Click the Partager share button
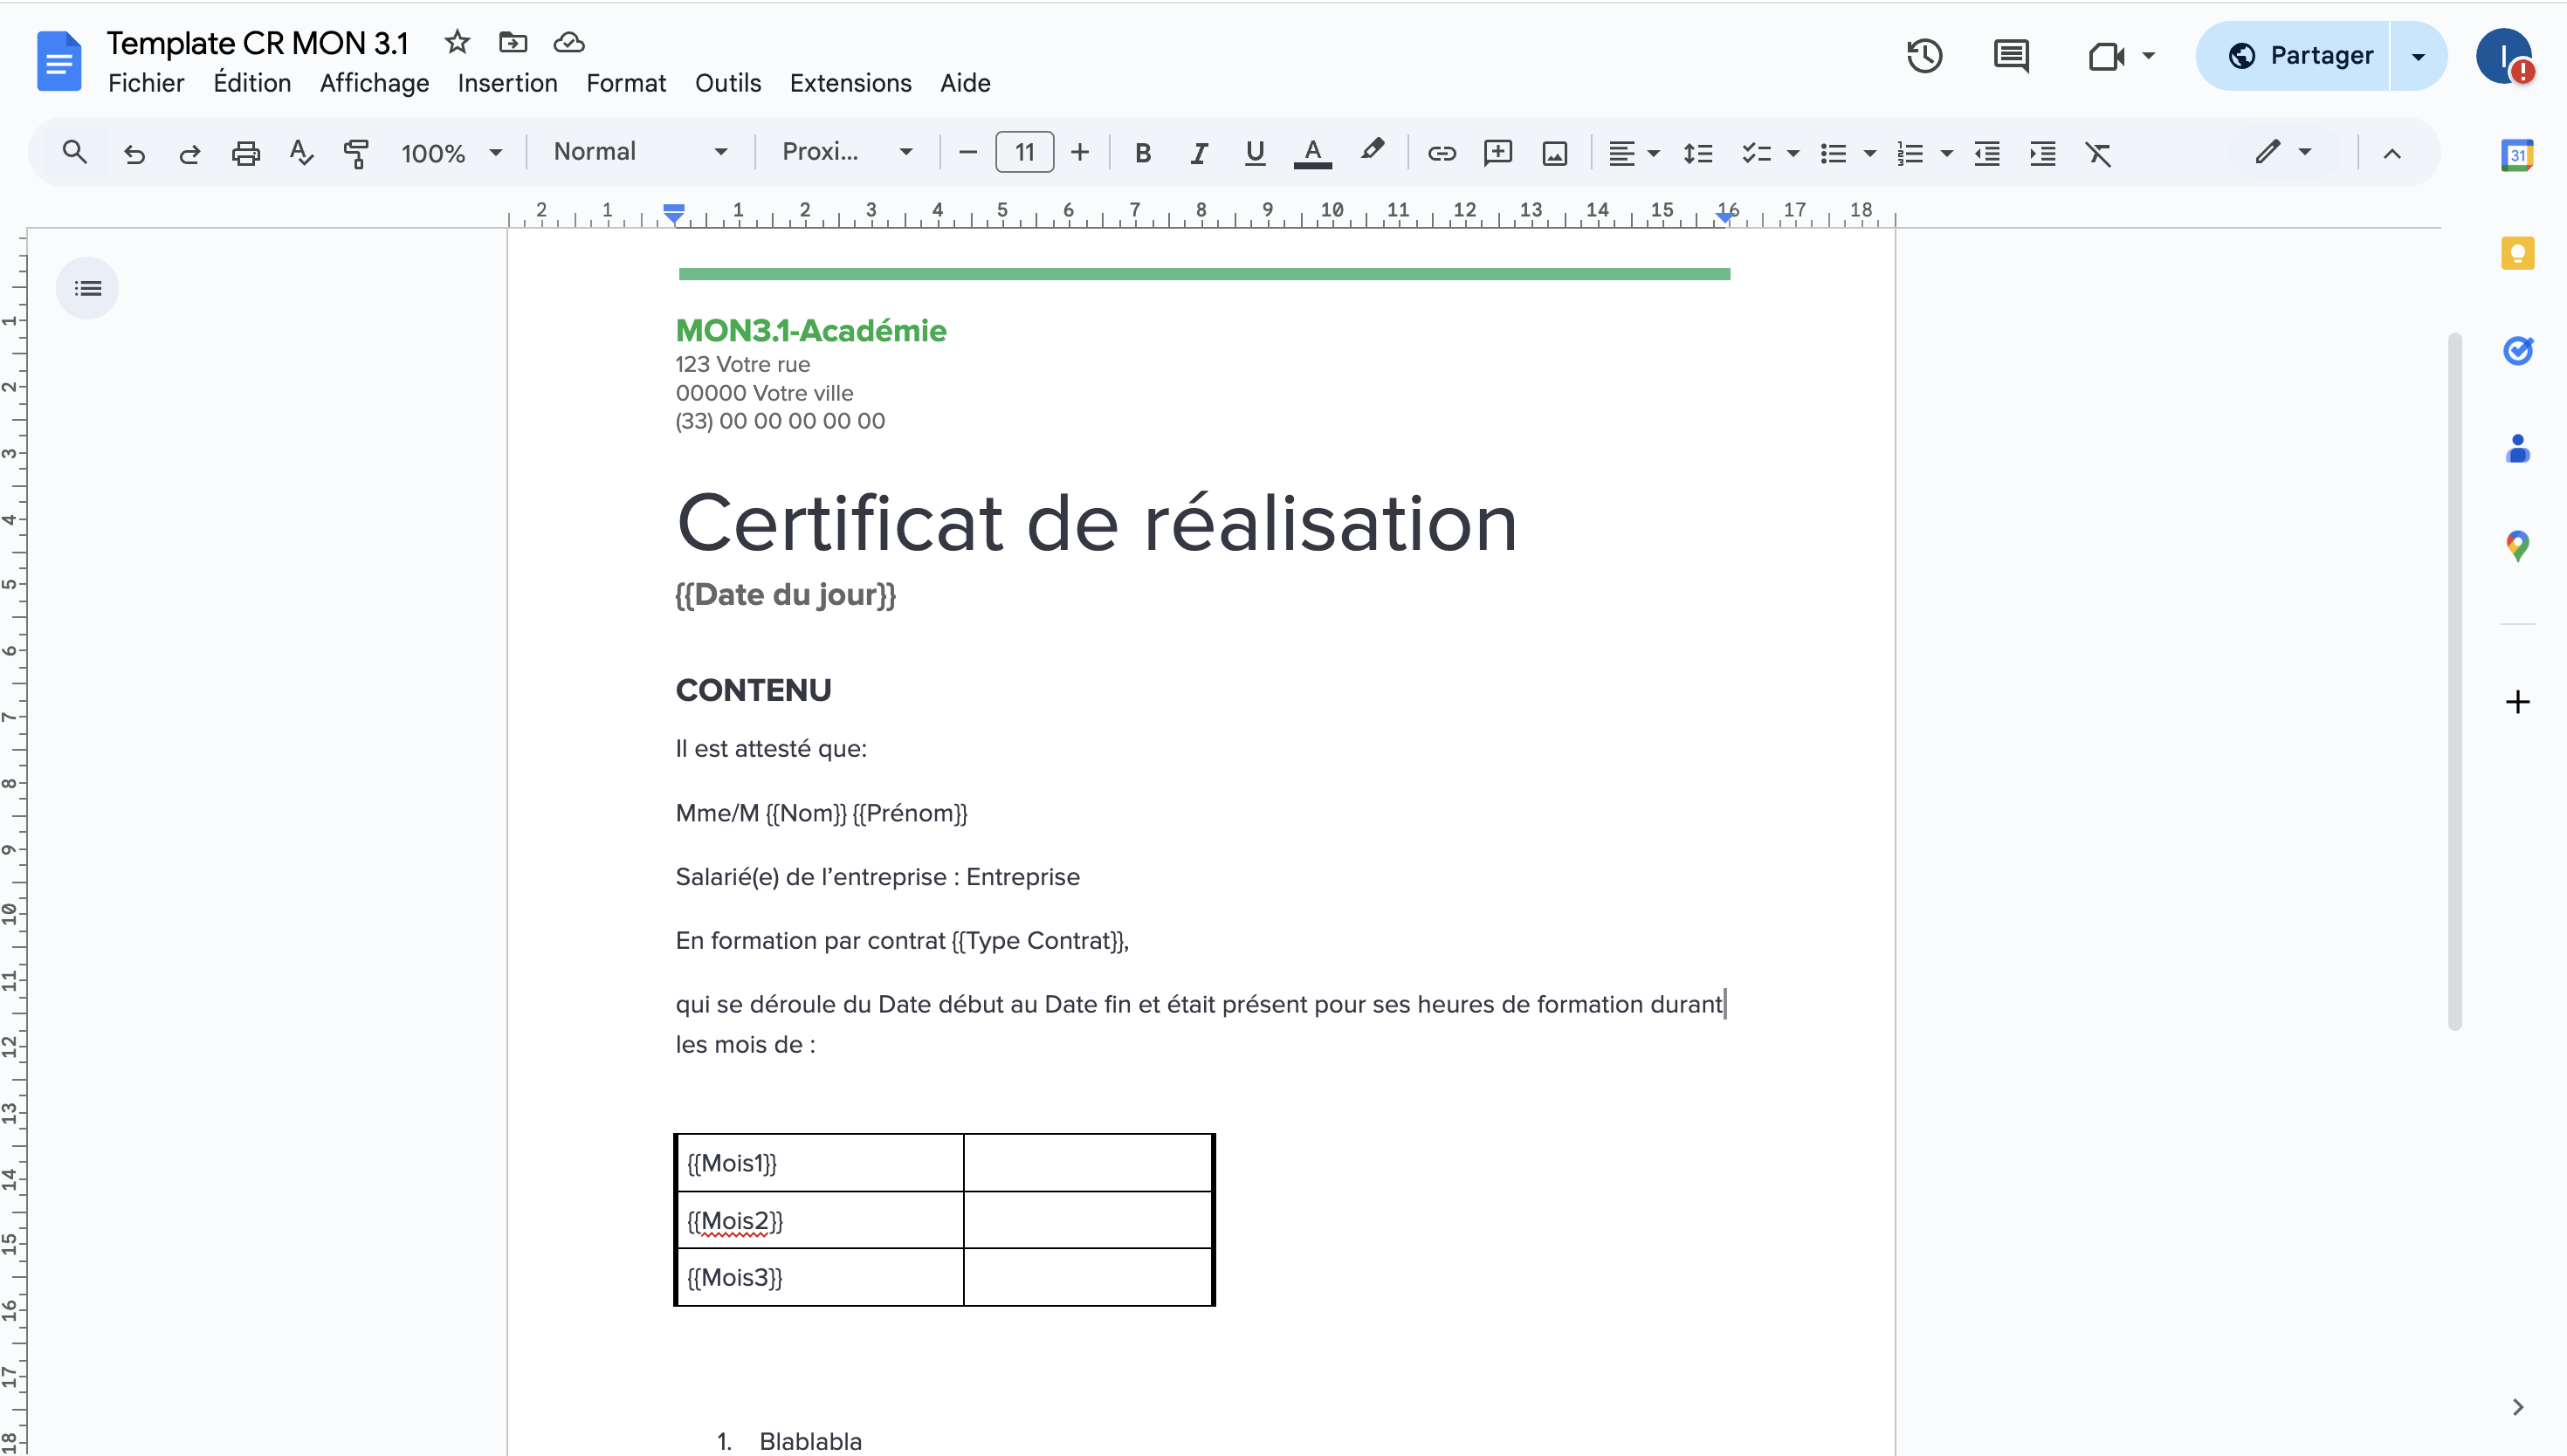Image resolution: width=2567 pixels, height=1456 pixels. tap(2300, 56)
